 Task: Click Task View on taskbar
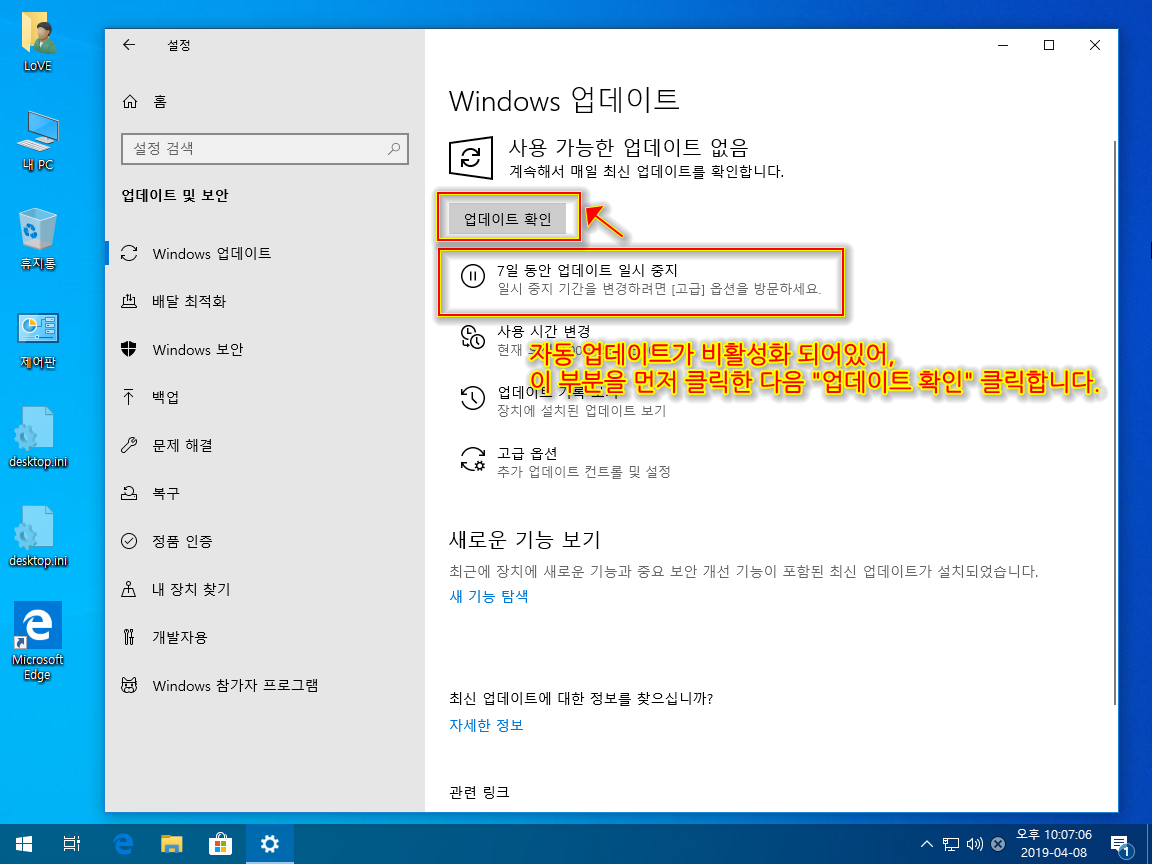tap(71, 844)
